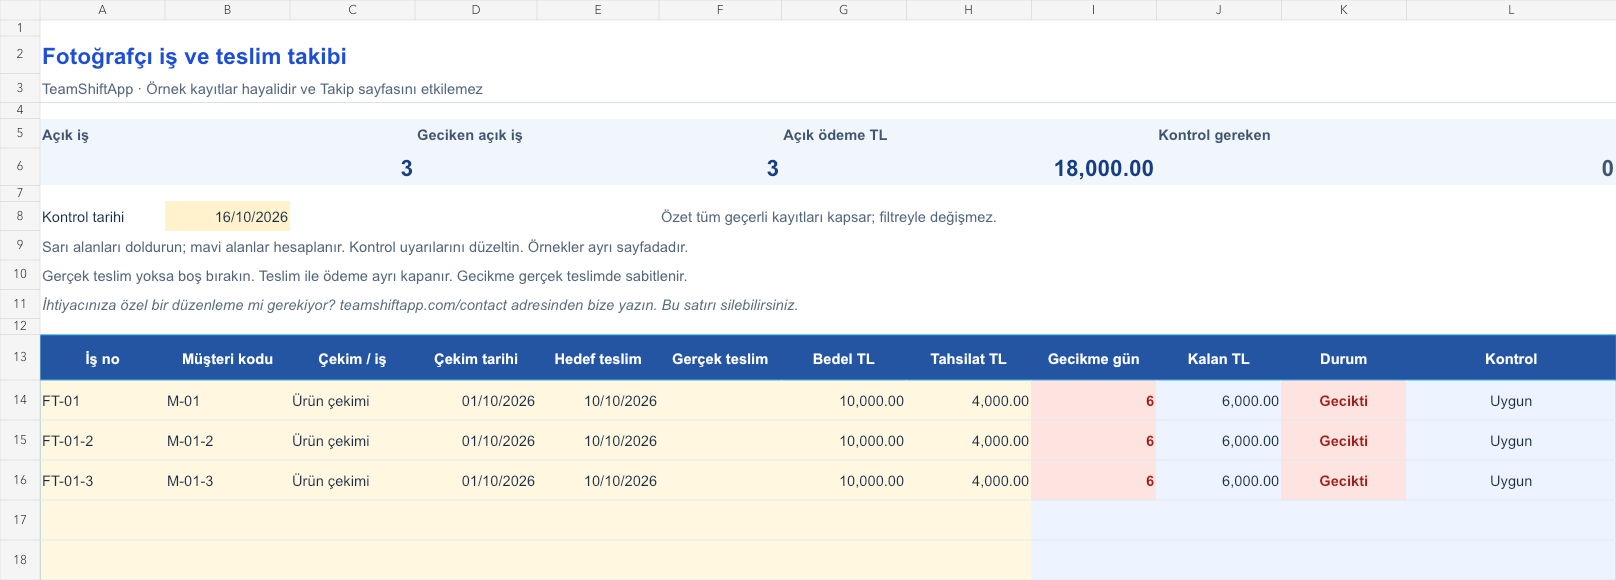
Task: Select the "Bedel TL" table header
Action: (843, 358)
